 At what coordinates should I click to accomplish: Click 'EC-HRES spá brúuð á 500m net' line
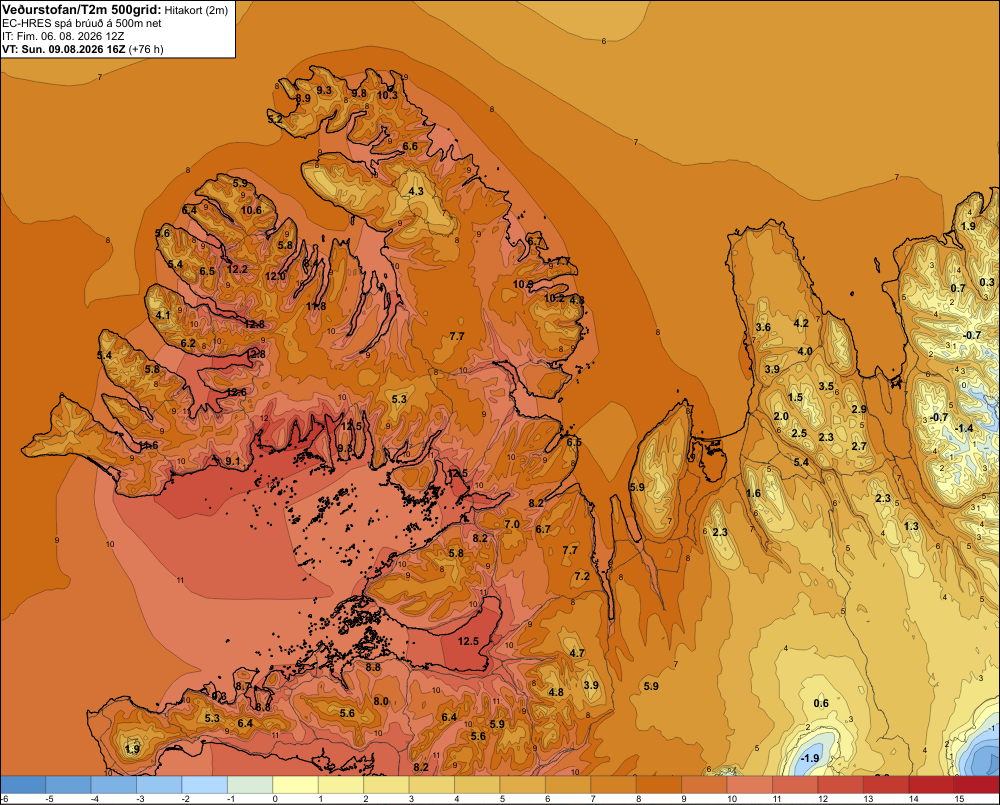(x=82, y=24)
